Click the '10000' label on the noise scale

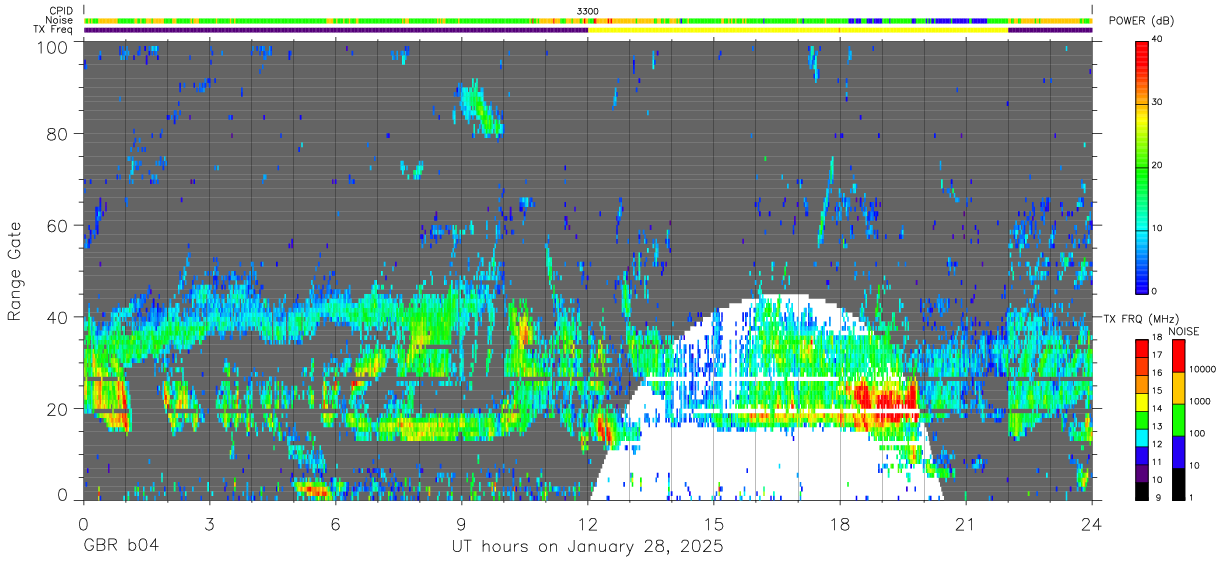click(1203, 369)
